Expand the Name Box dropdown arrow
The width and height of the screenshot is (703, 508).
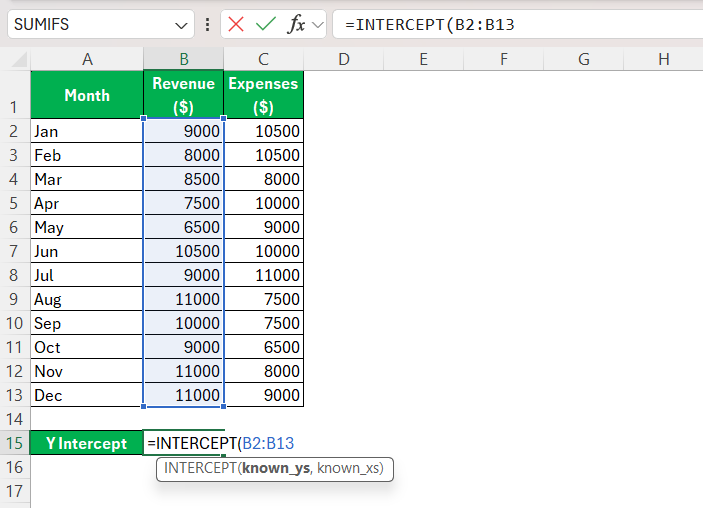click(181, 25)
